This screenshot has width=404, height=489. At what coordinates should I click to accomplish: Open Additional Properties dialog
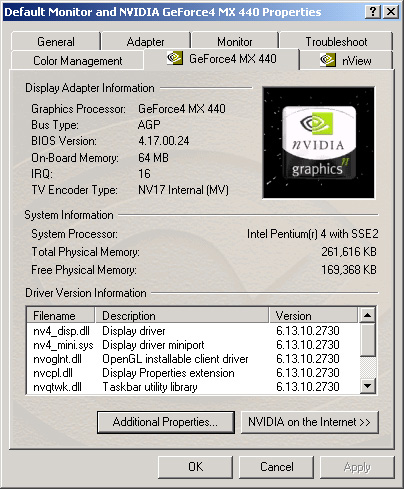[x=166, y=422]
